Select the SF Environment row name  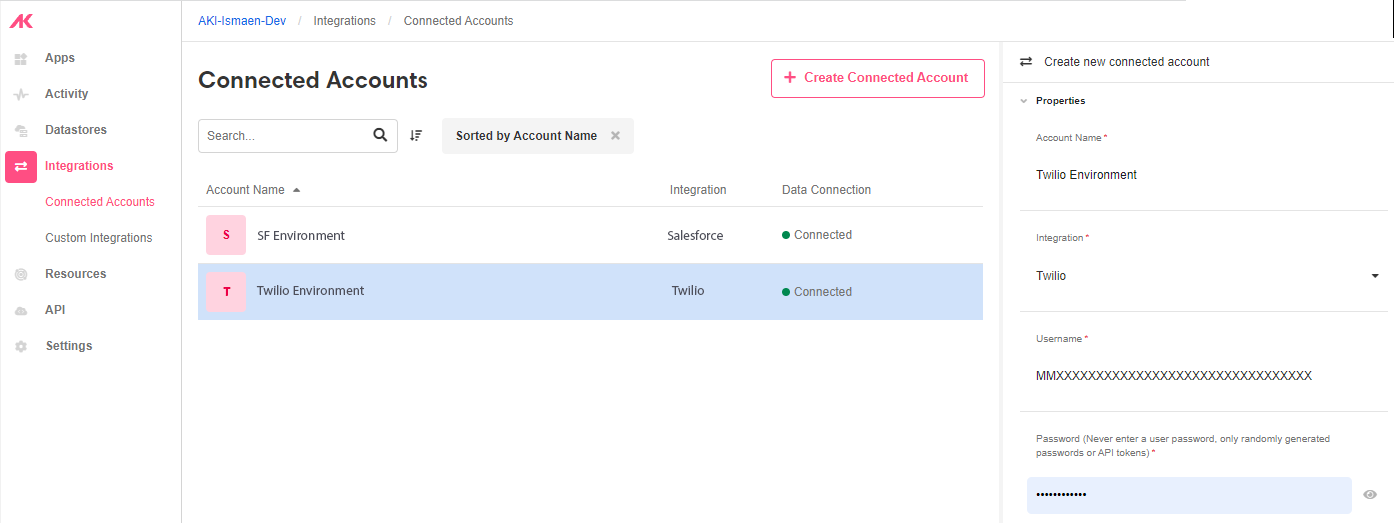tap(301, 236)
